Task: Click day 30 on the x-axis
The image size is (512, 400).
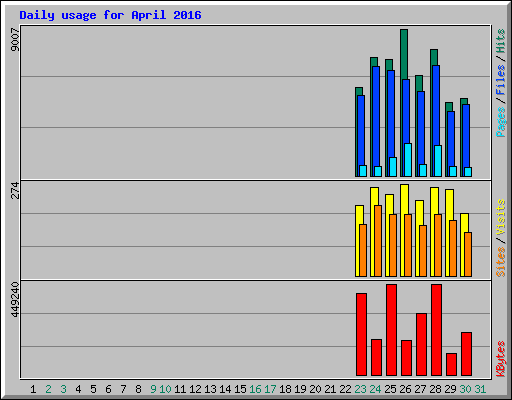Action: pyautogui.click(x=465, y=389)
